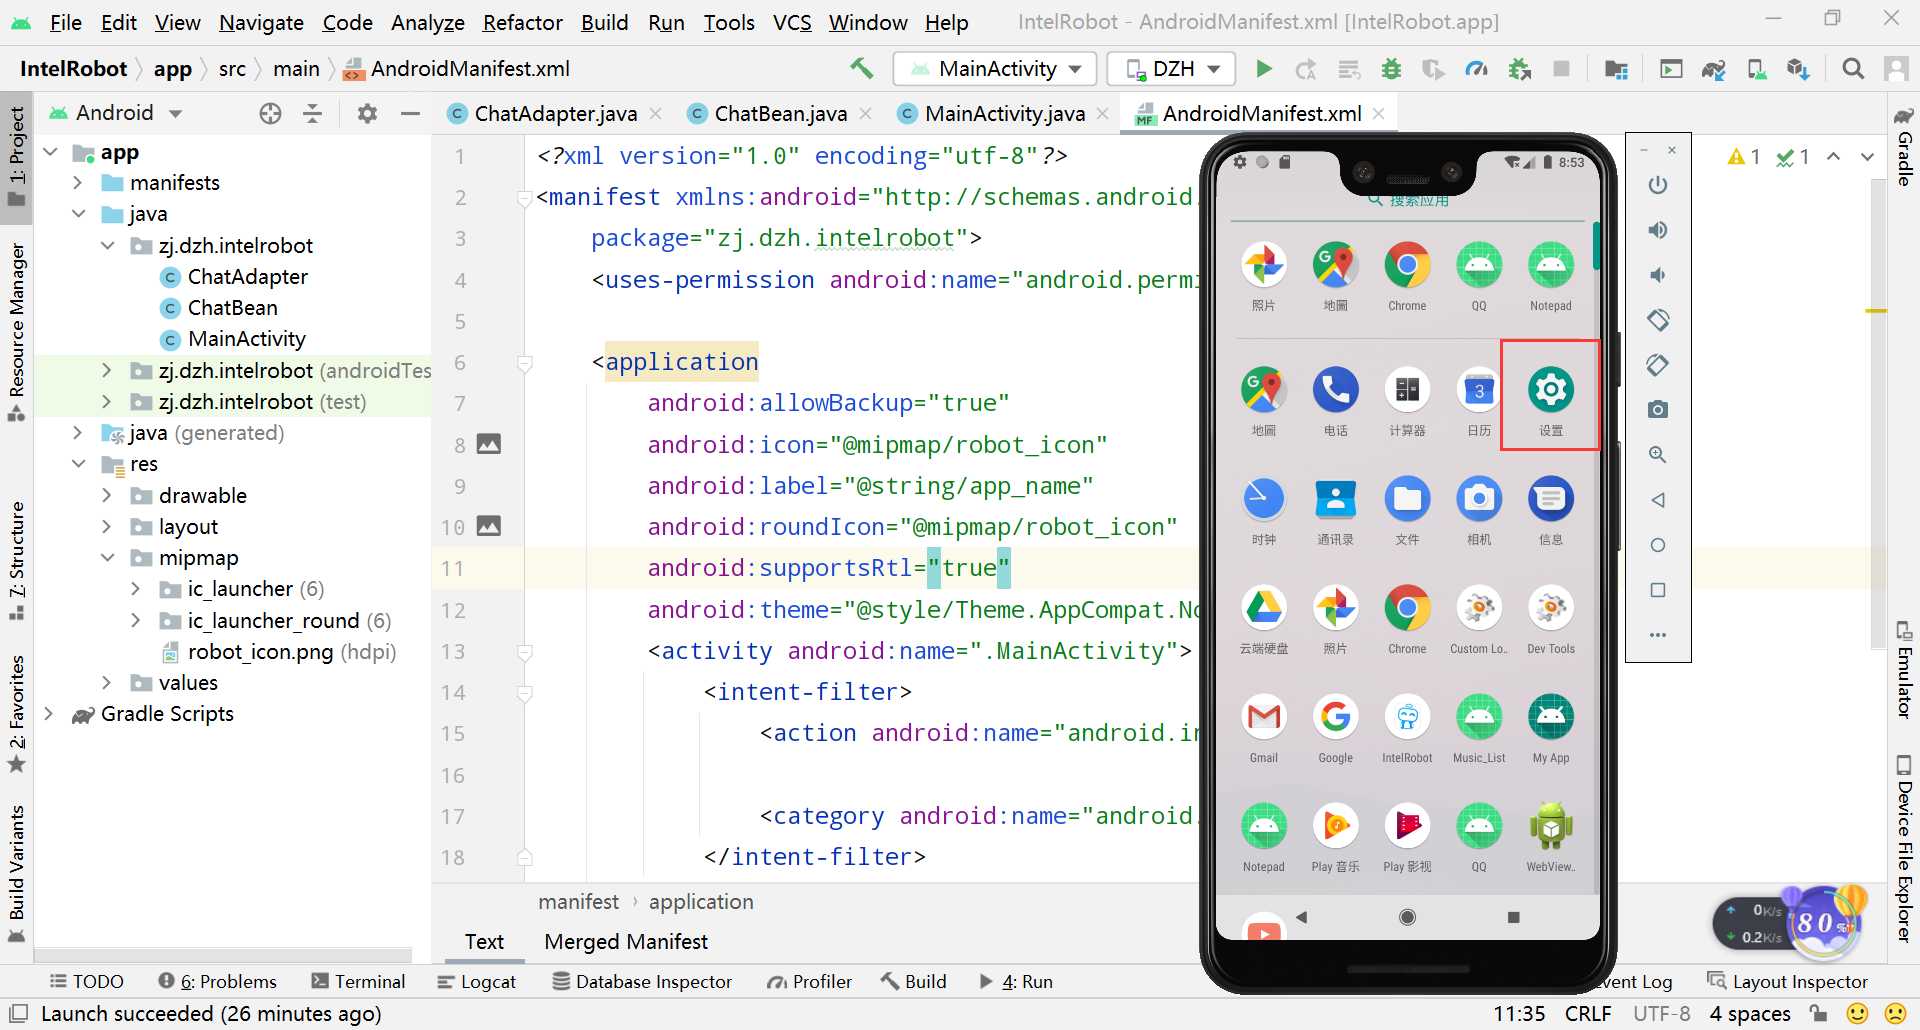Collapse the java folder

point(78,214)
